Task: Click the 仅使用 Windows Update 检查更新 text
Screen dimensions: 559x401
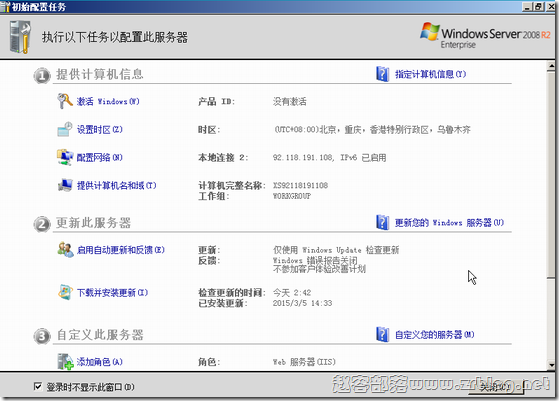Action: coord(336,250)
